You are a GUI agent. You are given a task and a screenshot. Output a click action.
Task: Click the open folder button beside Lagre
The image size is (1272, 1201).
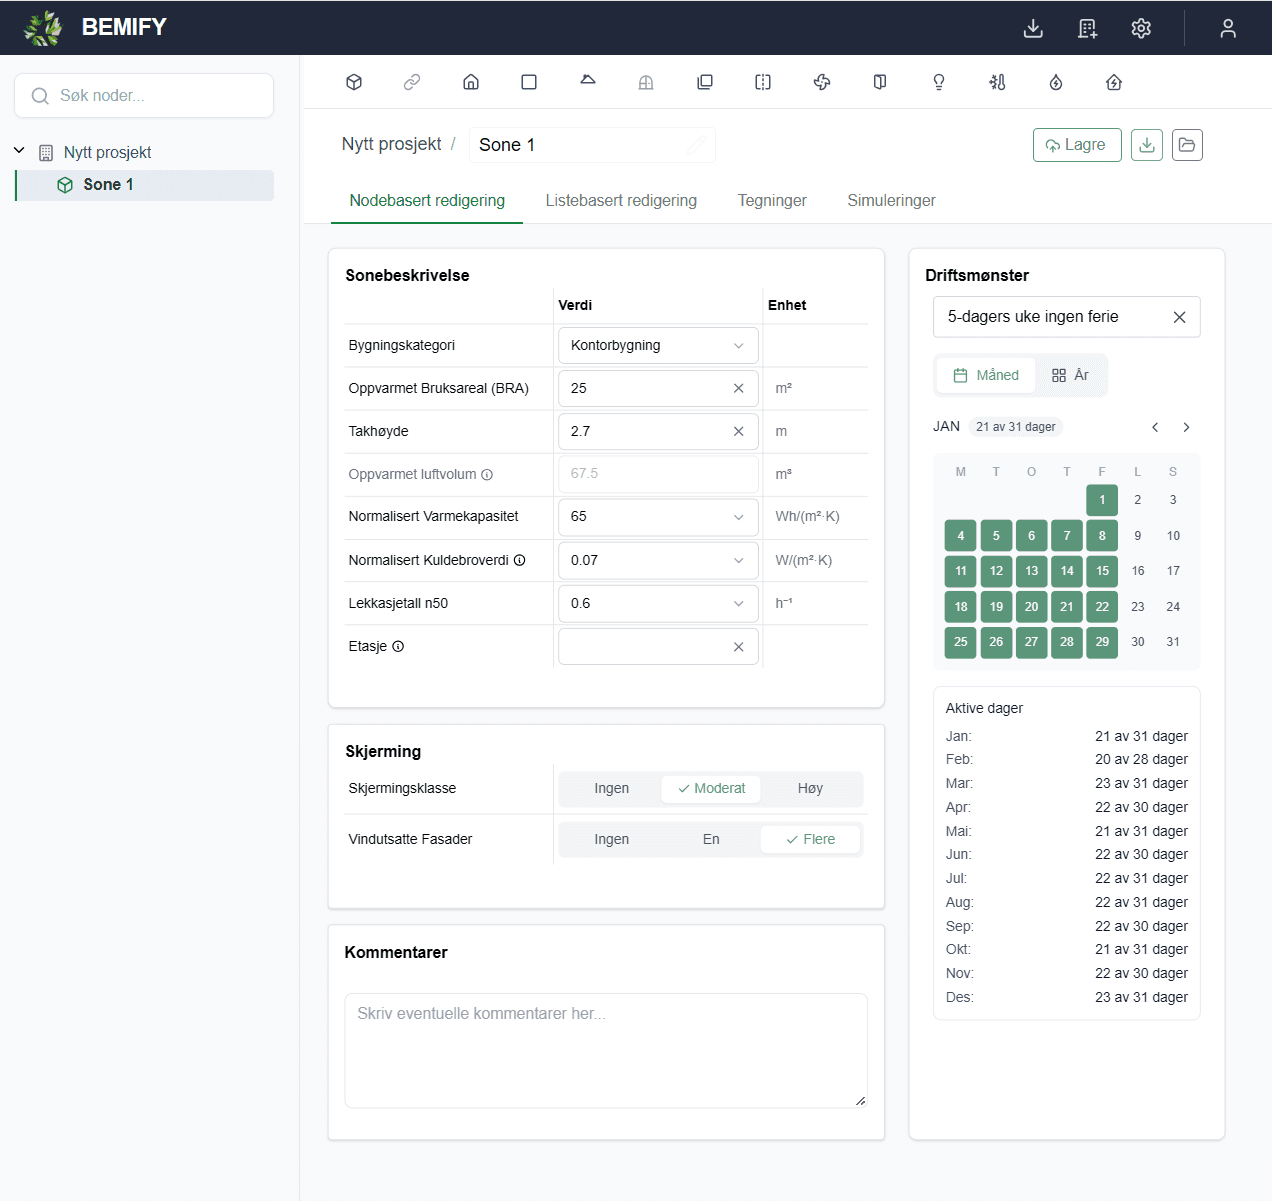click(x=1187, y=145)
